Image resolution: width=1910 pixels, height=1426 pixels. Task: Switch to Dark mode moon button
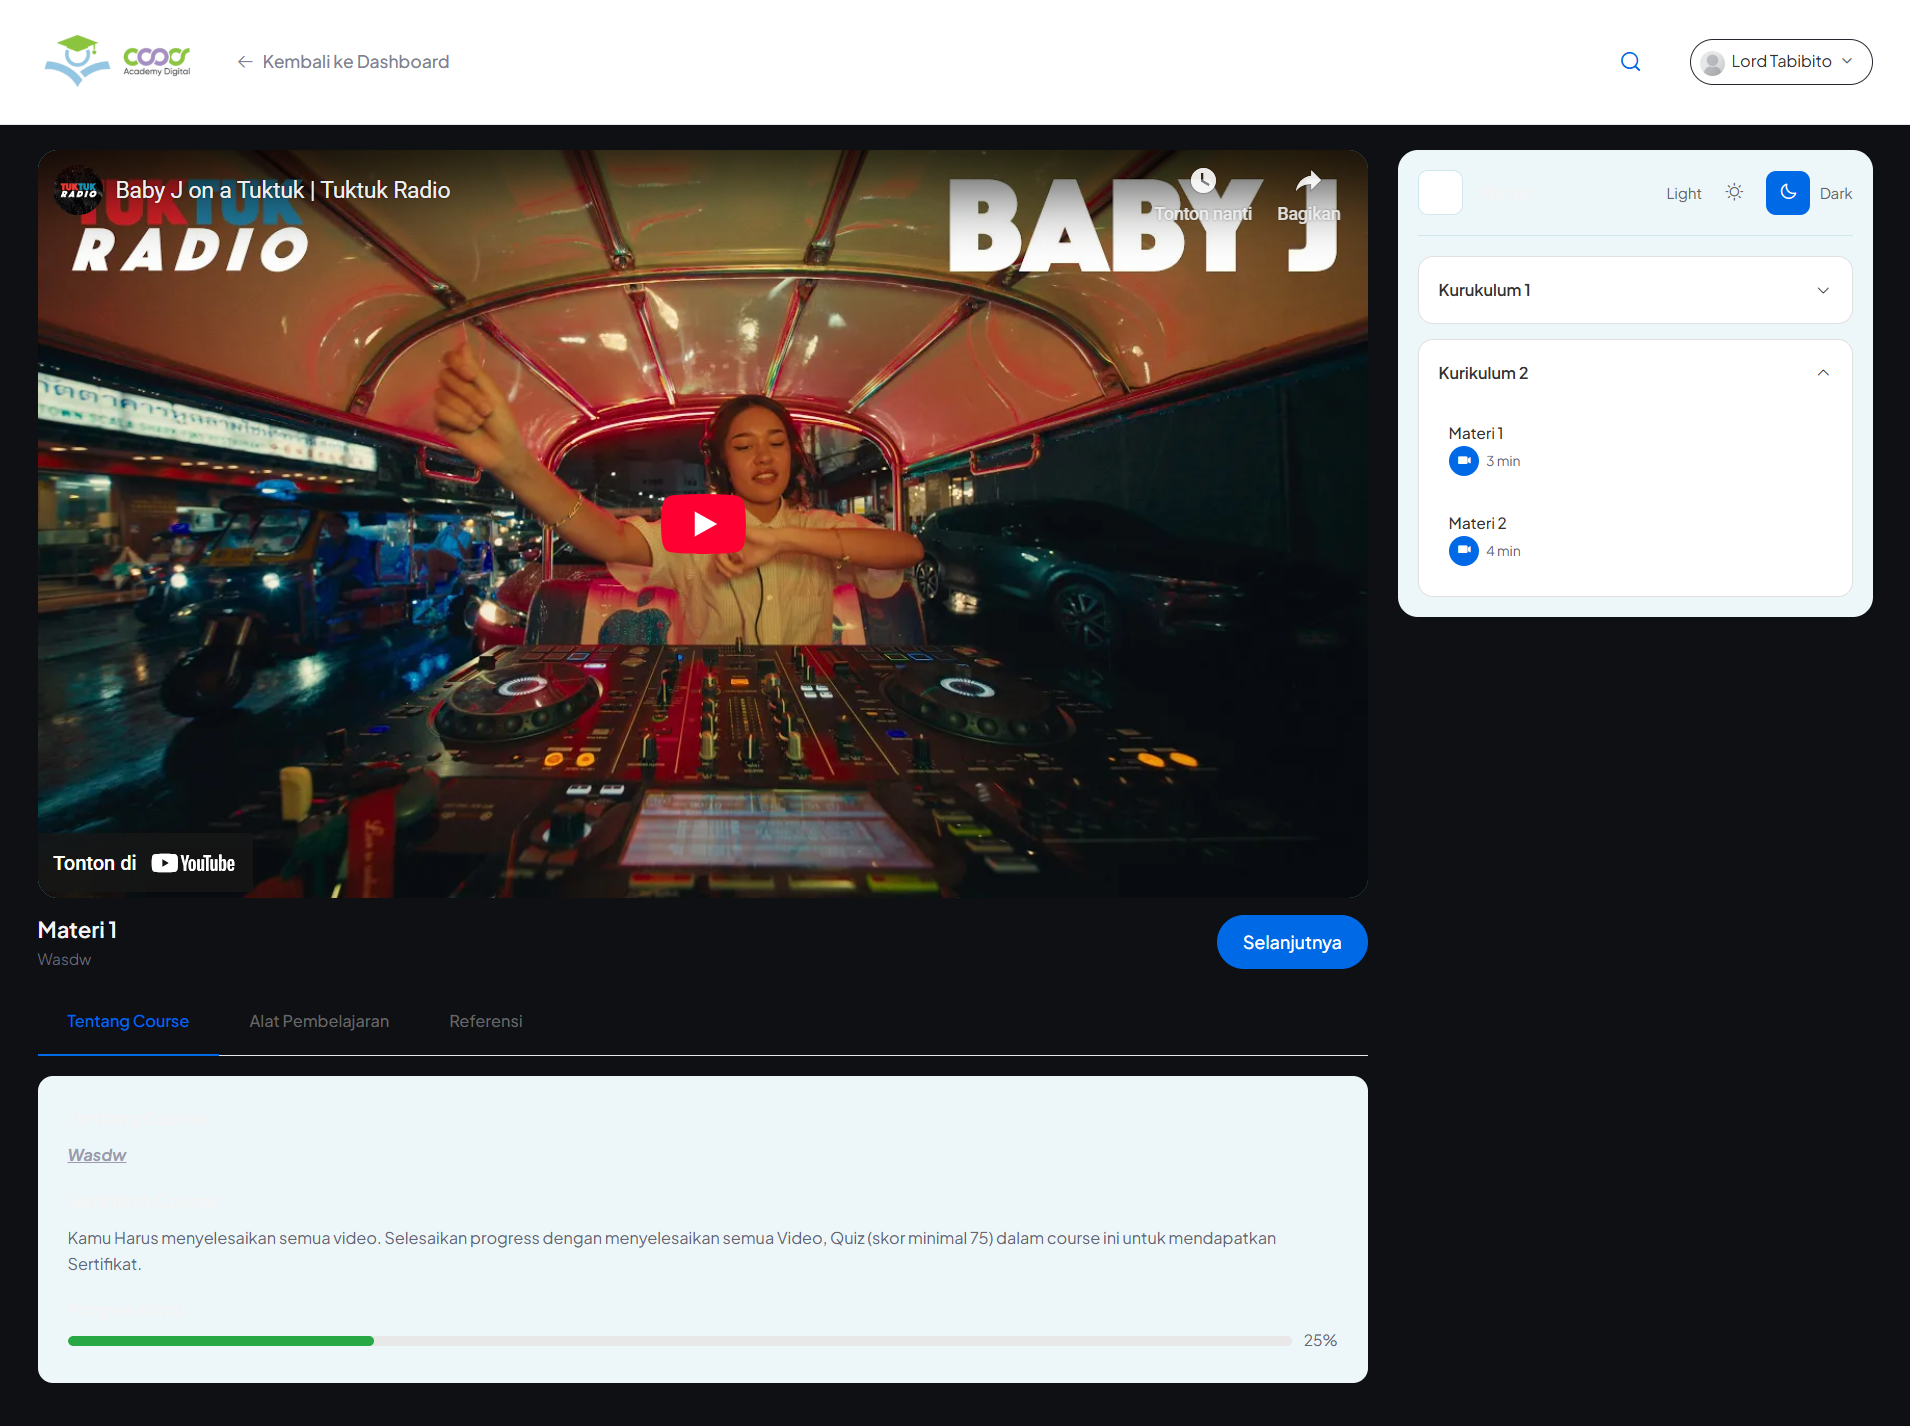point(1788,193)
